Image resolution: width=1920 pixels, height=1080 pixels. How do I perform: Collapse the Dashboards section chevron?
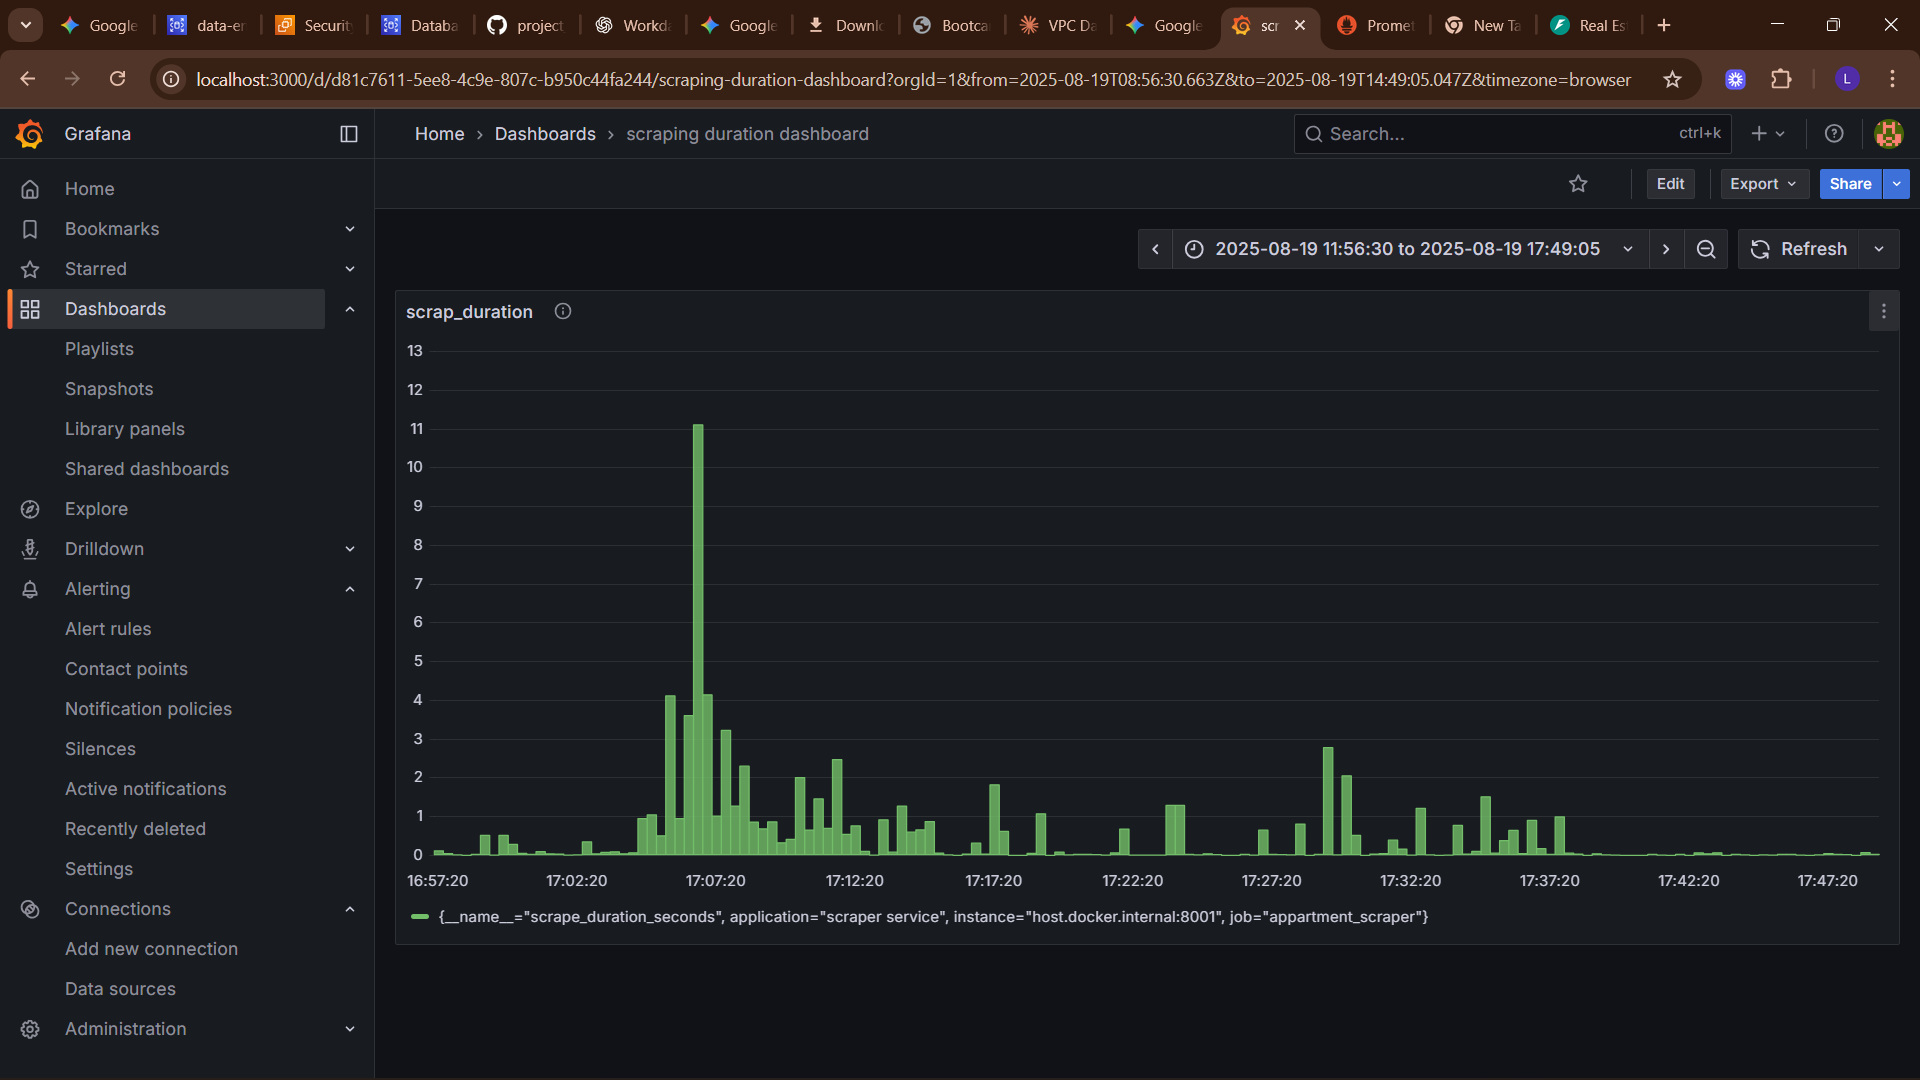(x=350, y=309)
